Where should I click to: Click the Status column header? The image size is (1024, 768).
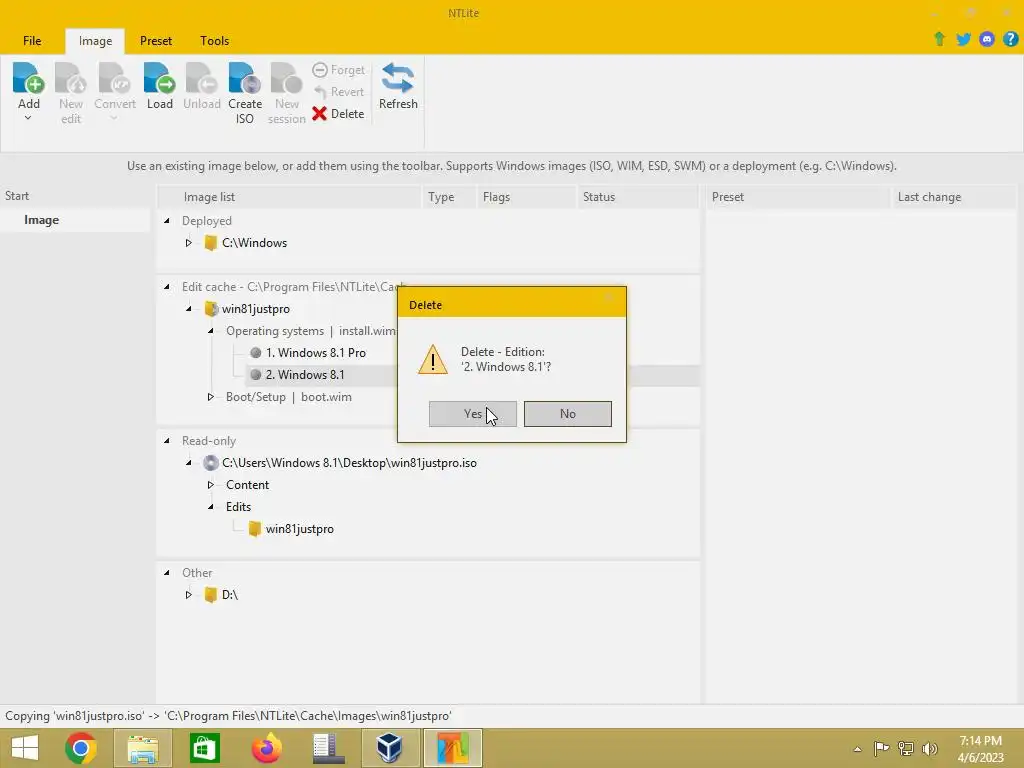coord(637,197)
